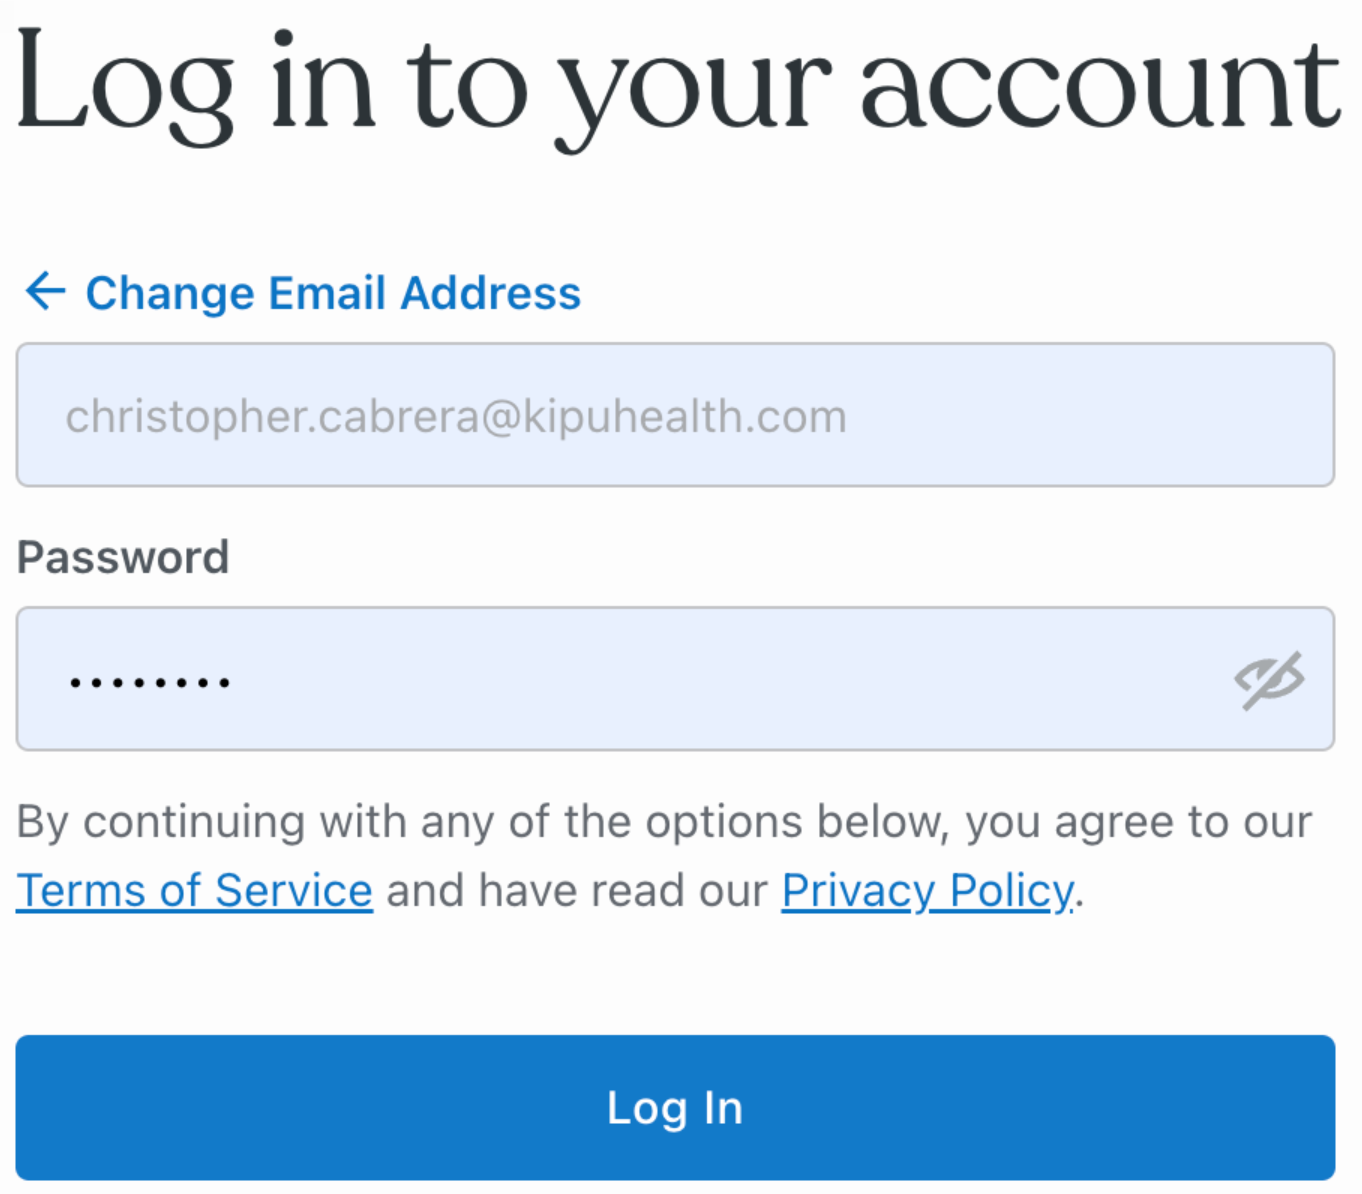
Task: Go back via the left arrow
Action: click(45, 291)
